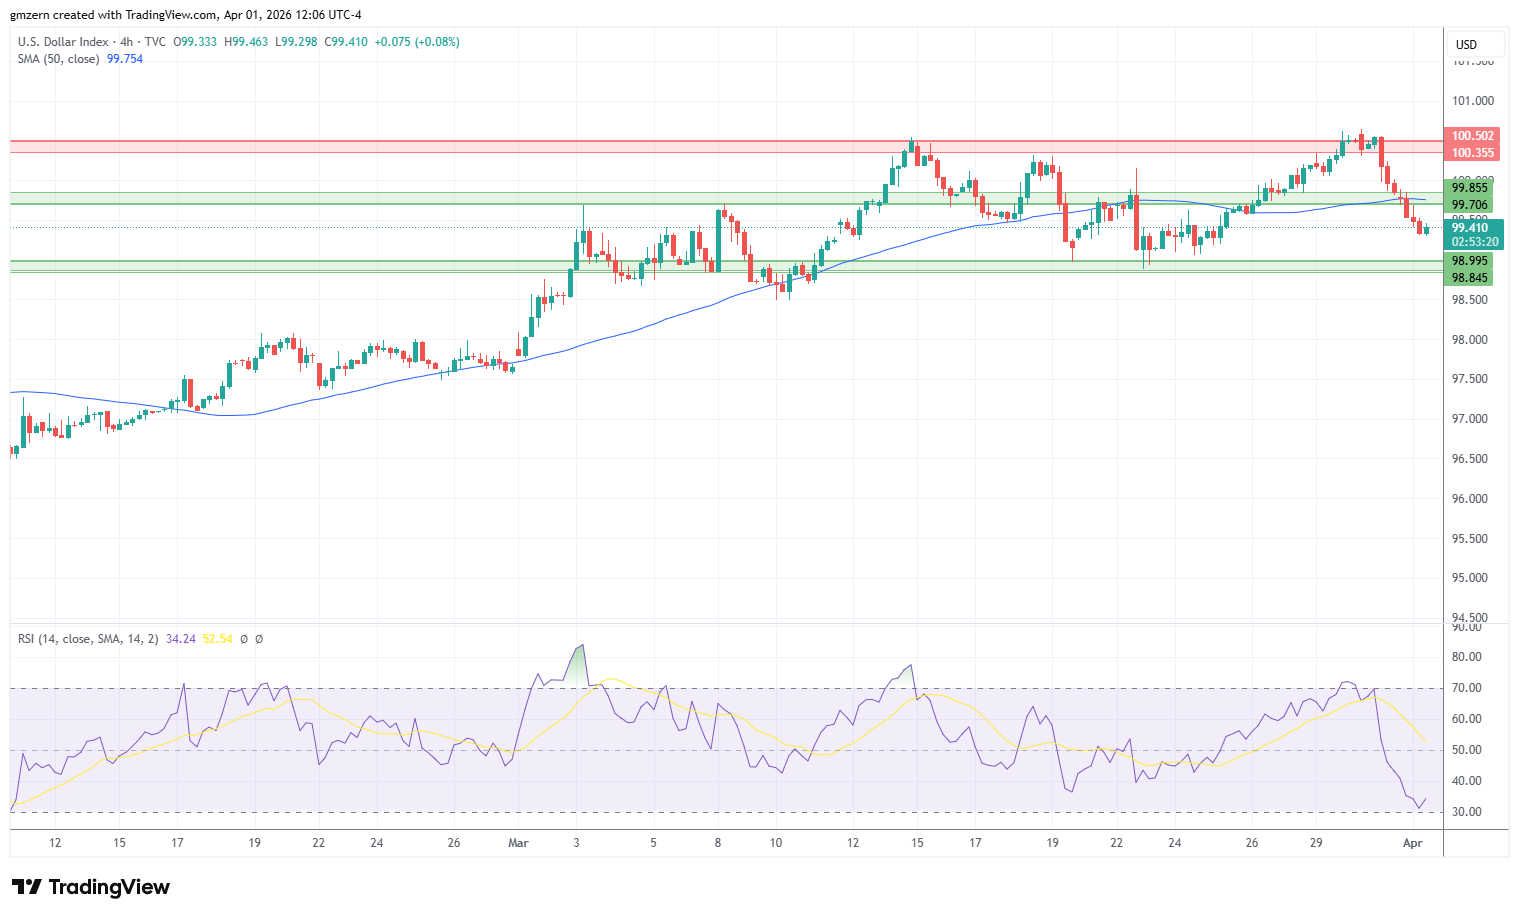Screen dimensions: 1519x917
Task: Open the USD currency selector
Action: click(1474, 44)
